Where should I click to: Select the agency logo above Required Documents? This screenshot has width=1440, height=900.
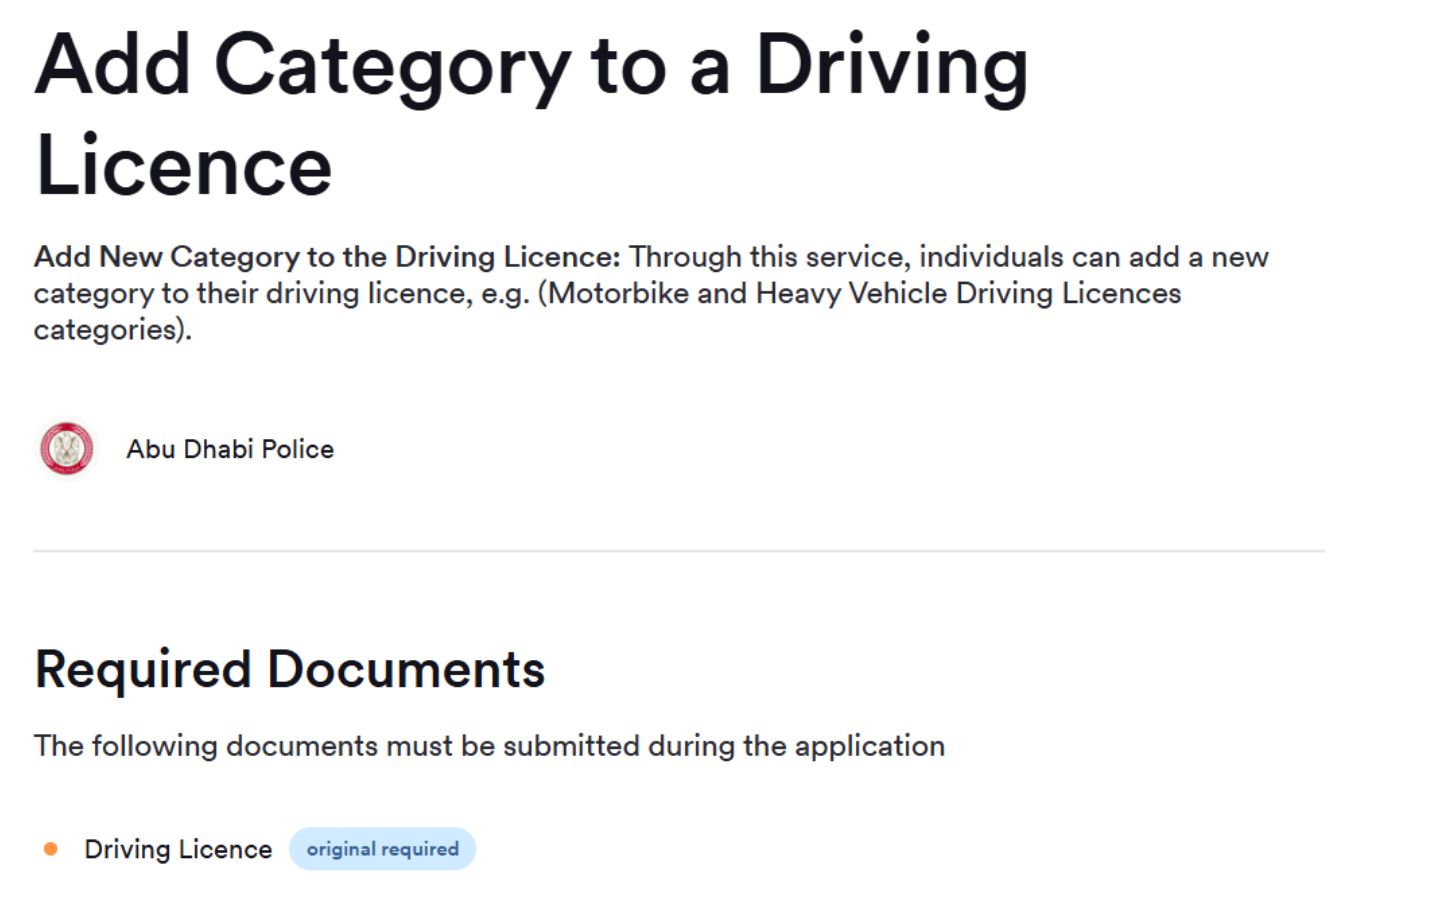(x=66, y=449)
